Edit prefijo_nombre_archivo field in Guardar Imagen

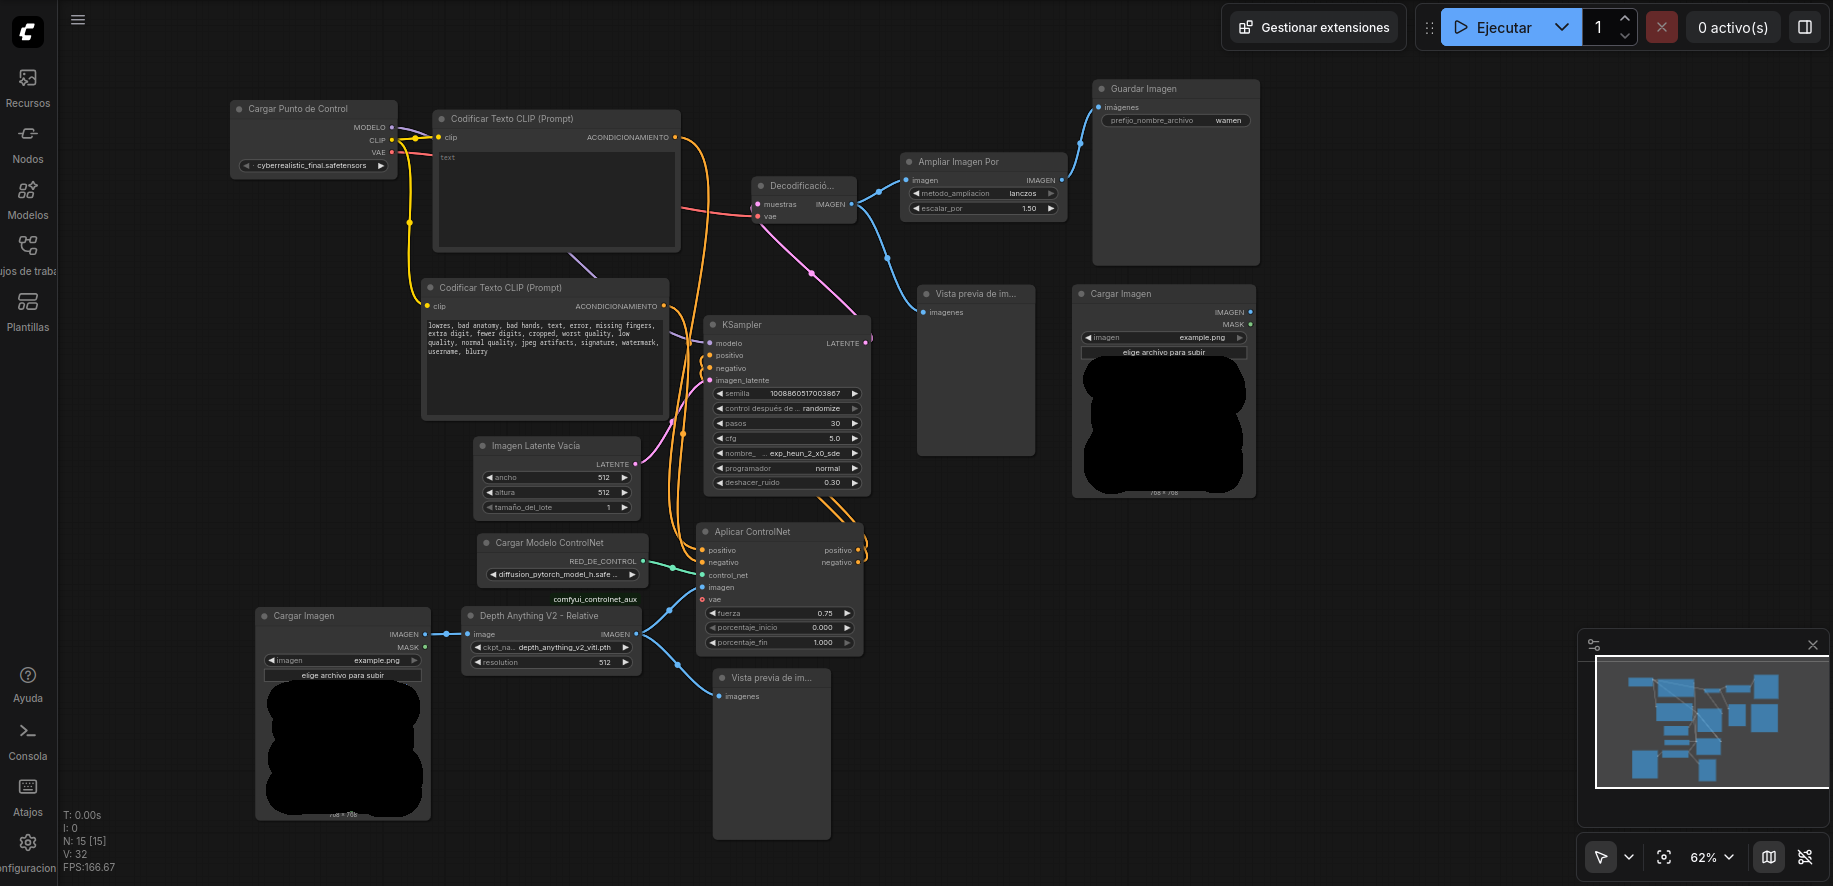pos(1176,121)
